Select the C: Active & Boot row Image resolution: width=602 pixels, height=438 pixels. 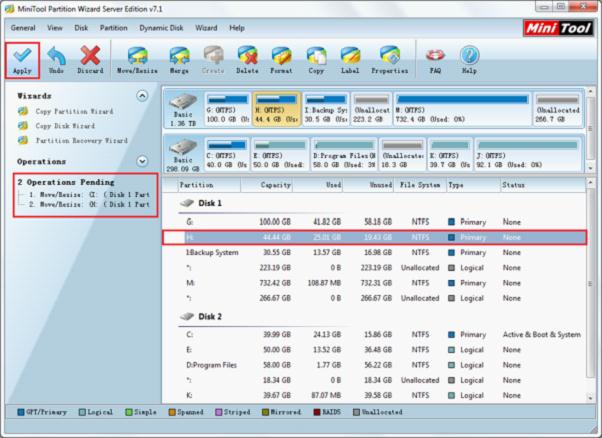pos(374,335)
